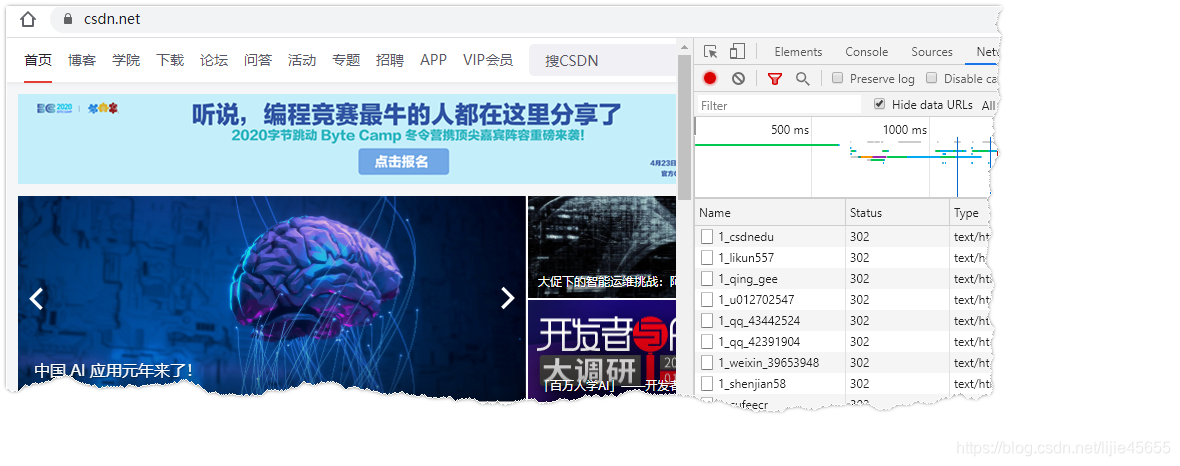The height and width of the screenshot is (466, 1180).
Task: Open 论坛 in CSDN navigation
Action: coord(214,60)
